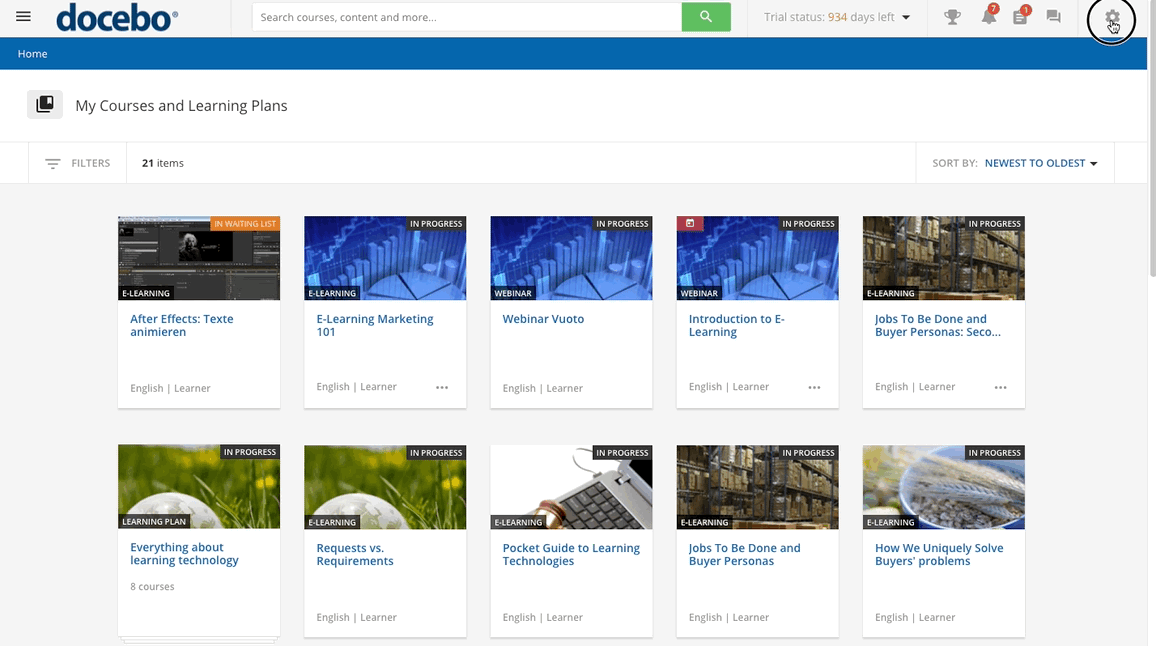Screen dimensions: 1156x646
Task: Open options menu for Jobs To Be Done Seco... card
Action: click(1000, 387)
